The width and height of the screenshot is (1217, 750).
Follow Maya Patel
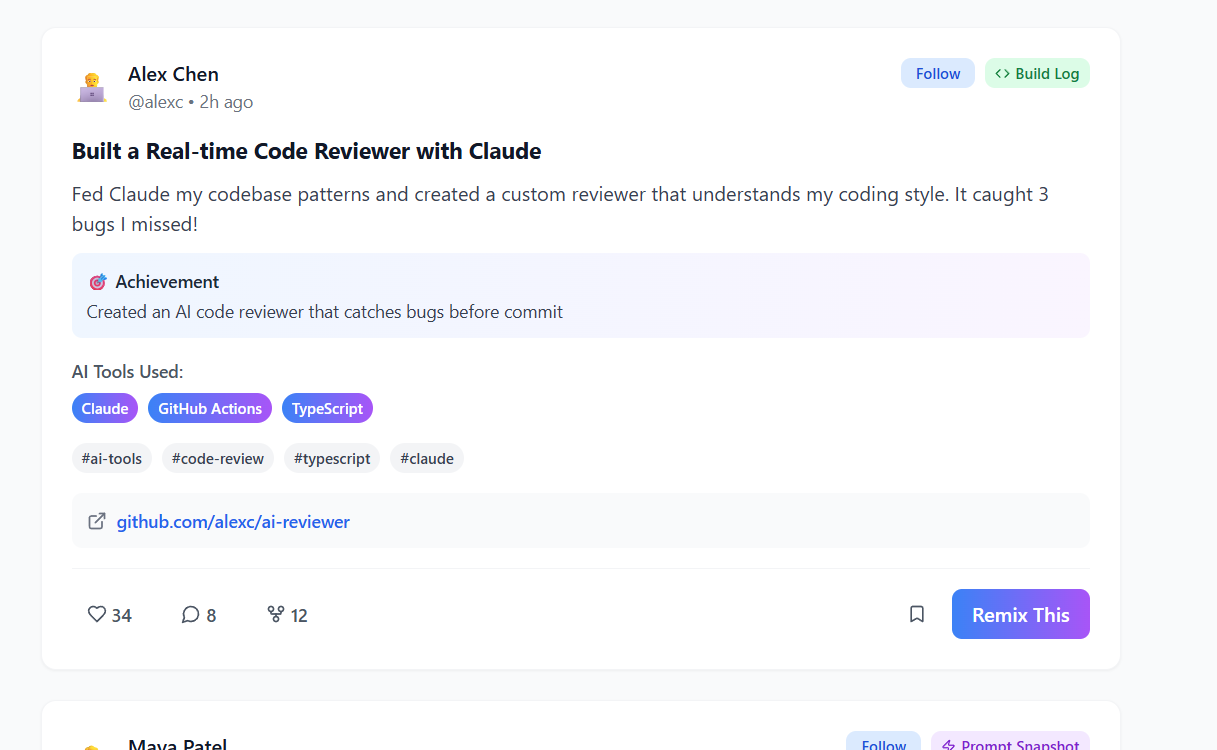point(883,744)
